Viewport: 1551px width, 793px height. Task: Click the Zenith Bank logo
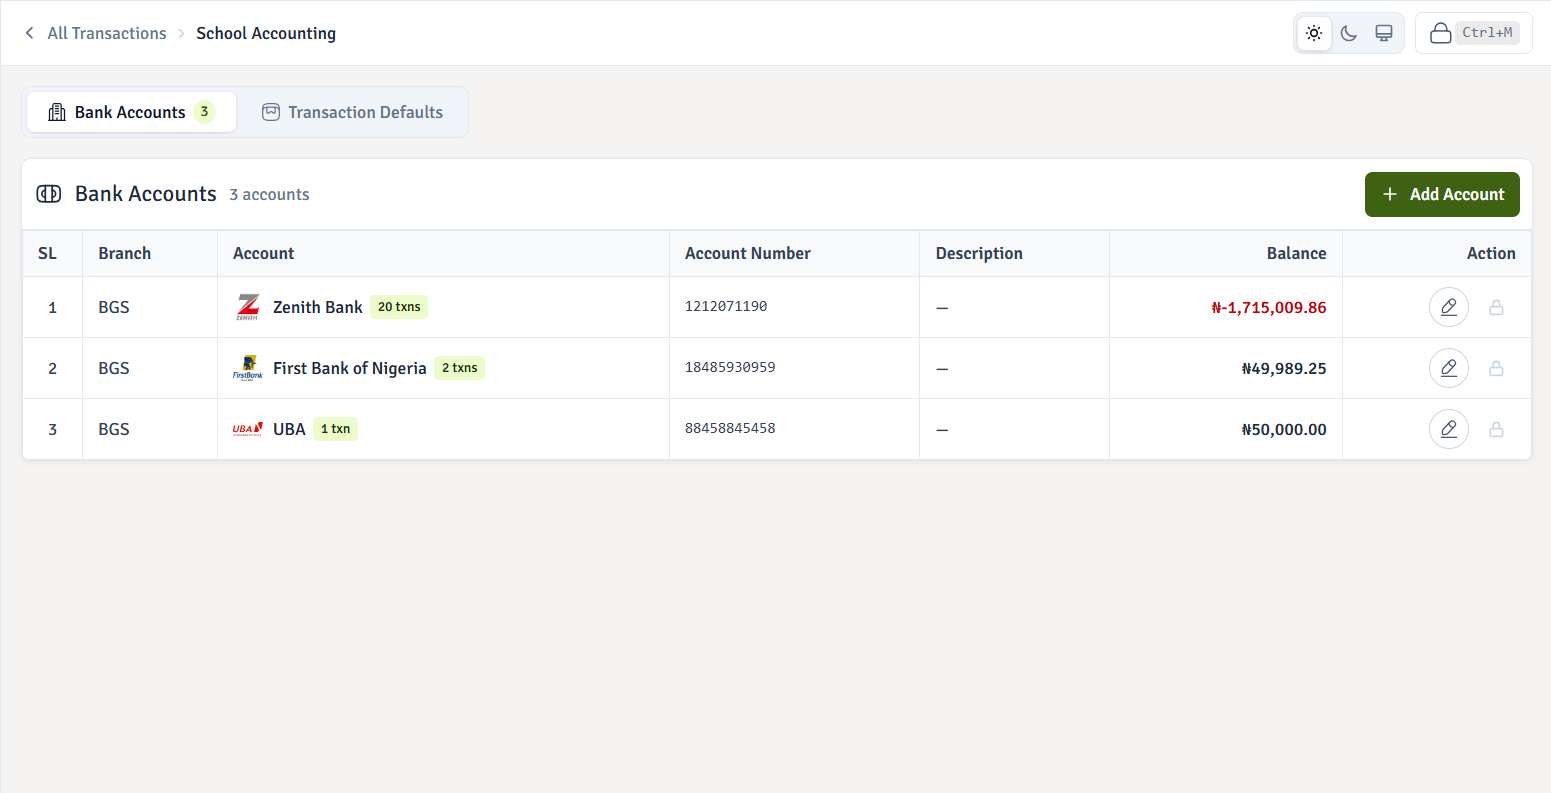tap(248, 307)
